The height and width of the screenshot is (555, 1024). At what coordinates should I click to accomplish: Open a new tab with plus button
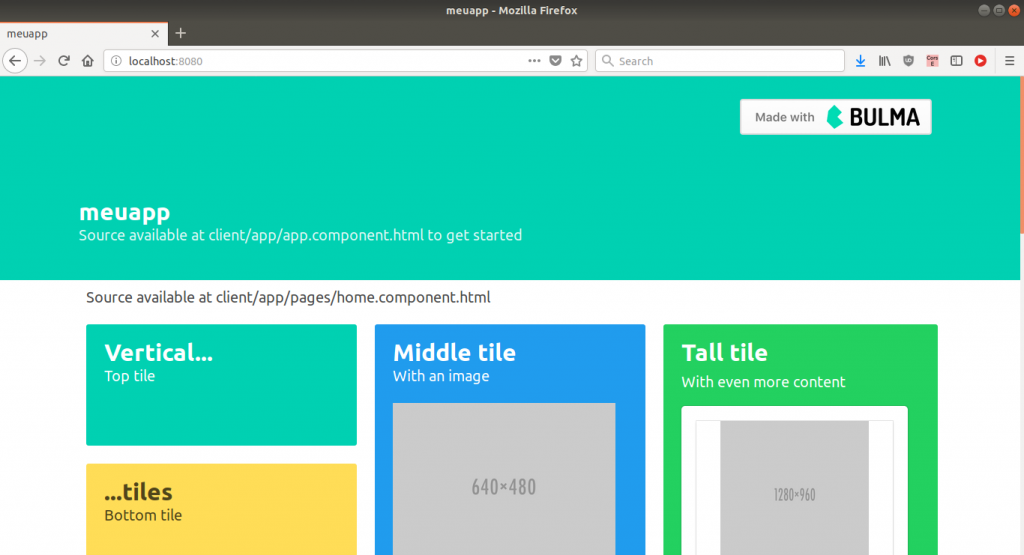[181, 33]
